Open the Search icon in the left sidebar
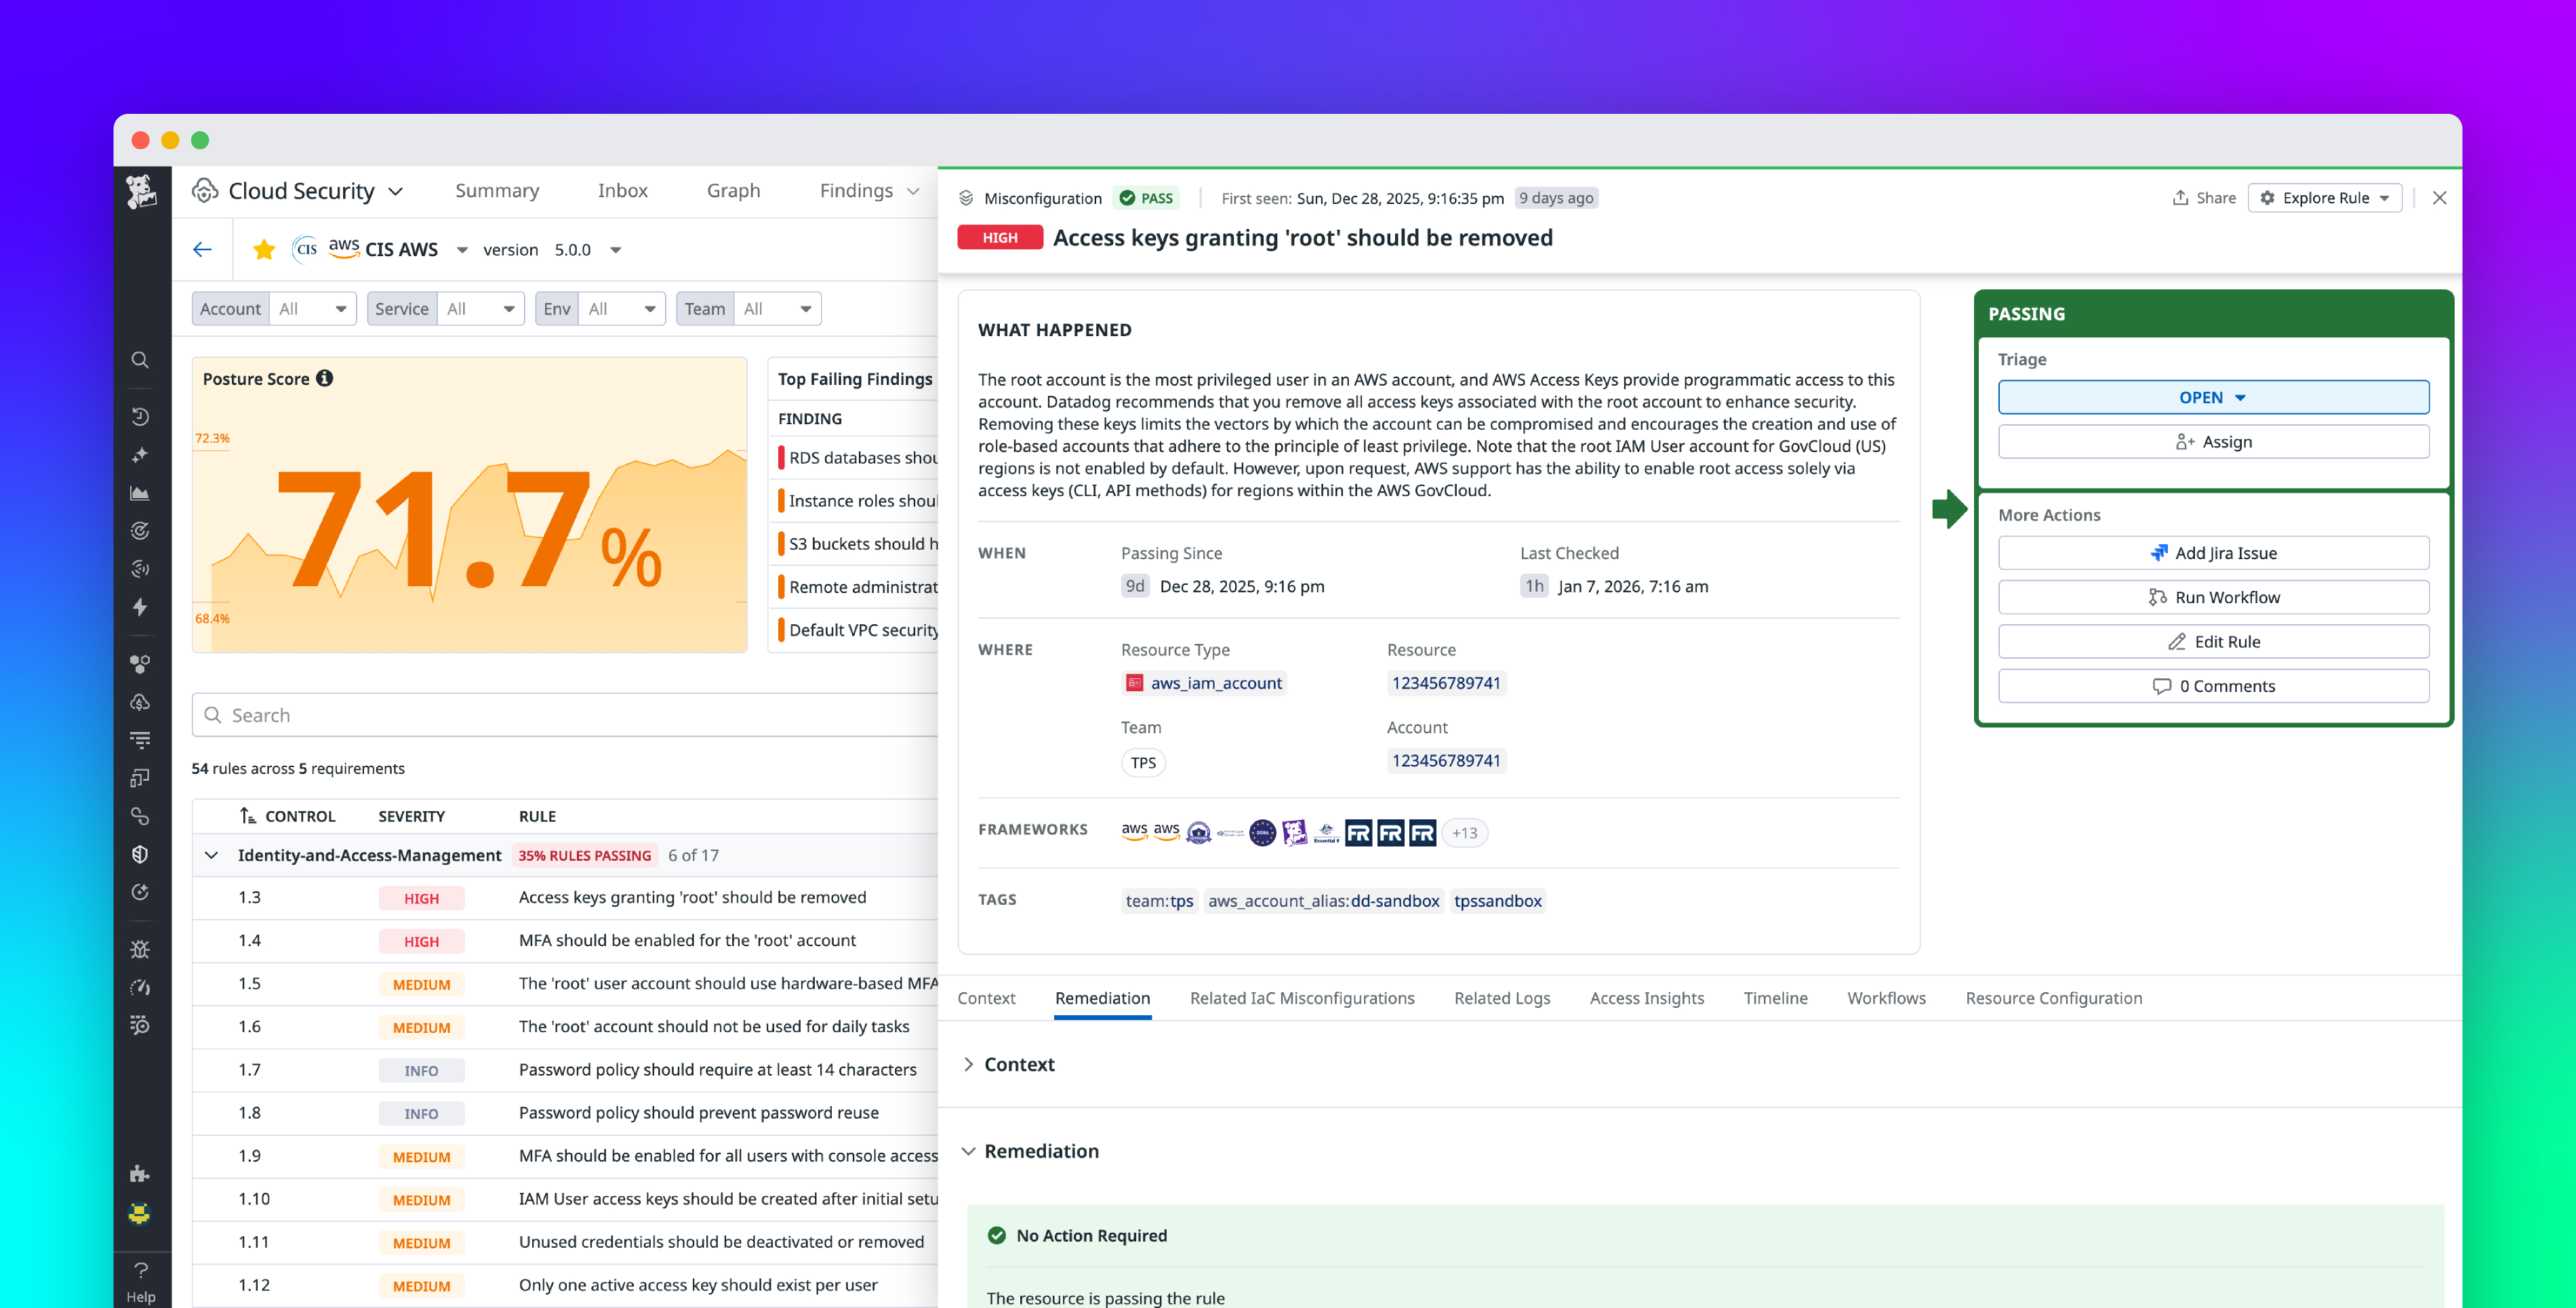This screenshot has height=1308, width=2576. pyautogui.click(x=140, y=360)
